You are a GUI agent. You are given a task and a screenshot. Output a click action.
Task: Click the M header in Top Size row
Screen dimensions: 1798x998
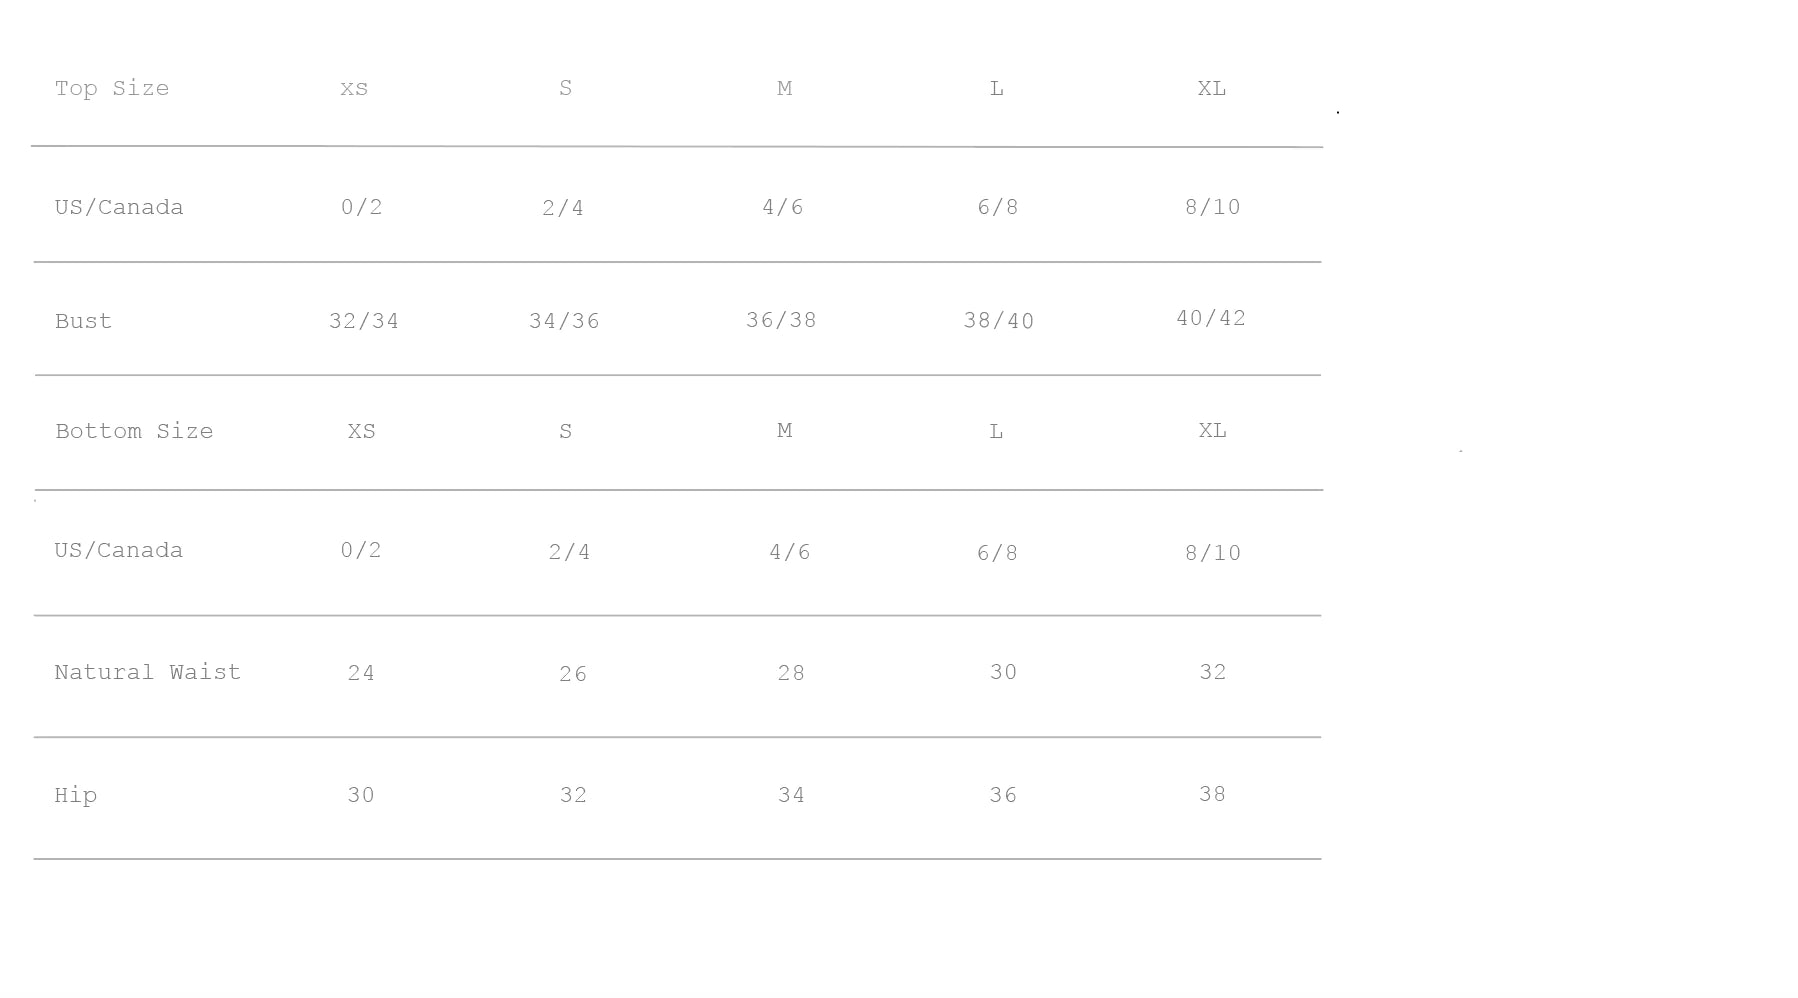(784, 89)
